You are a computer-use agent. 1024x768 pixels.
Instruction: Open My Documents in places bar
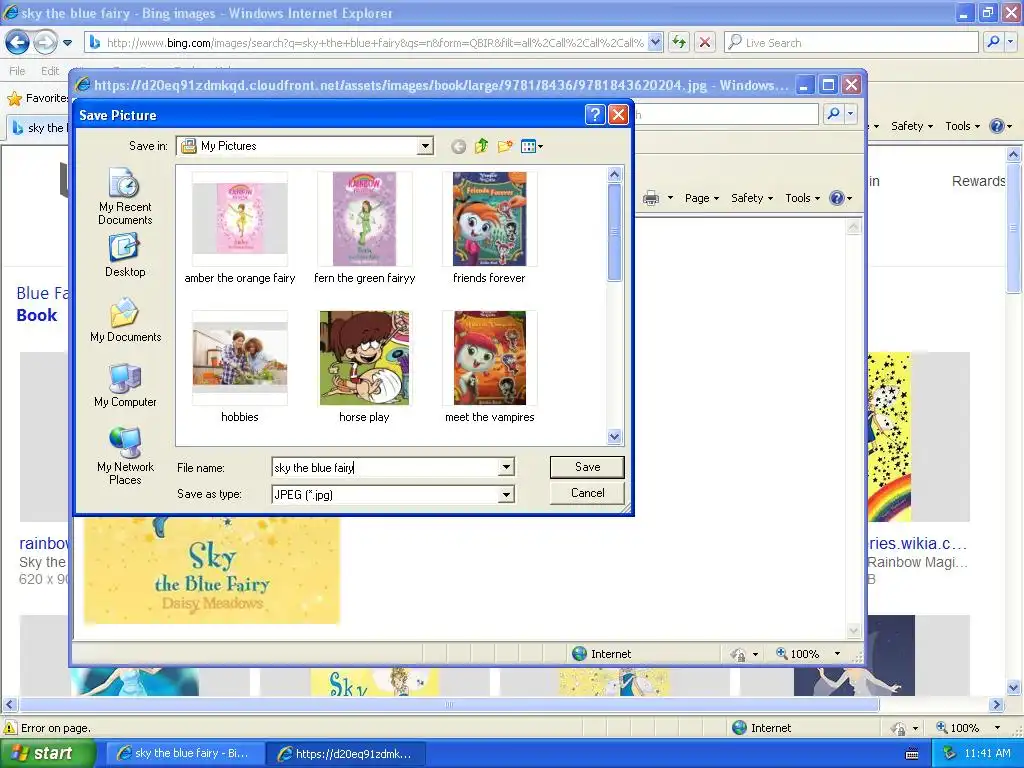click(125, 320)
